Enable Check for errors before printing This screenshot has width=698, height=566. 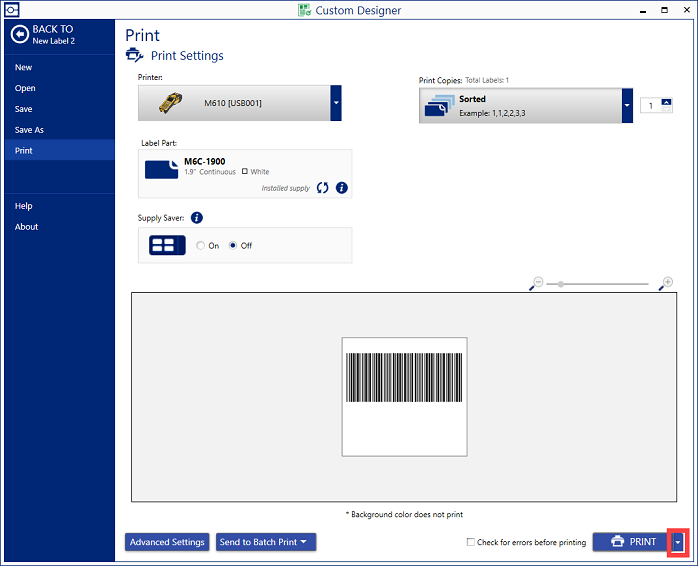tap(471, 542)
